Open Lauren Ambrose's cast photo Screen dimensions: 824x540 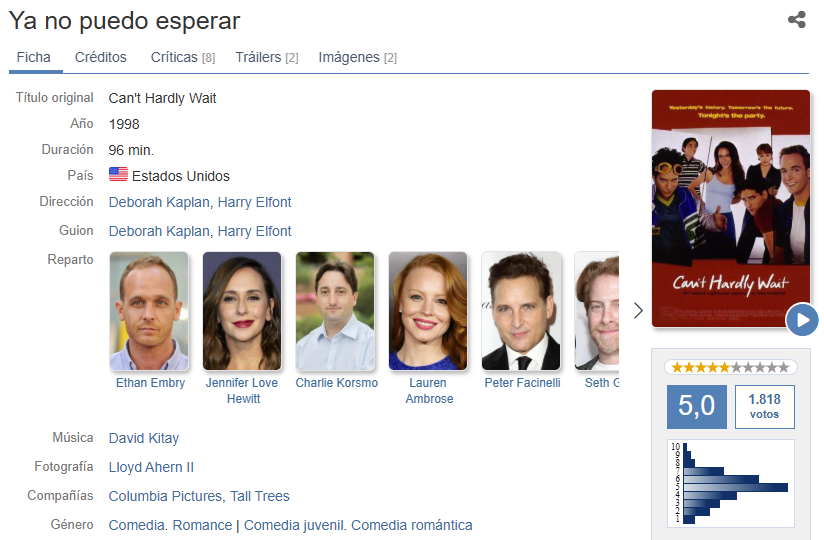428,311
